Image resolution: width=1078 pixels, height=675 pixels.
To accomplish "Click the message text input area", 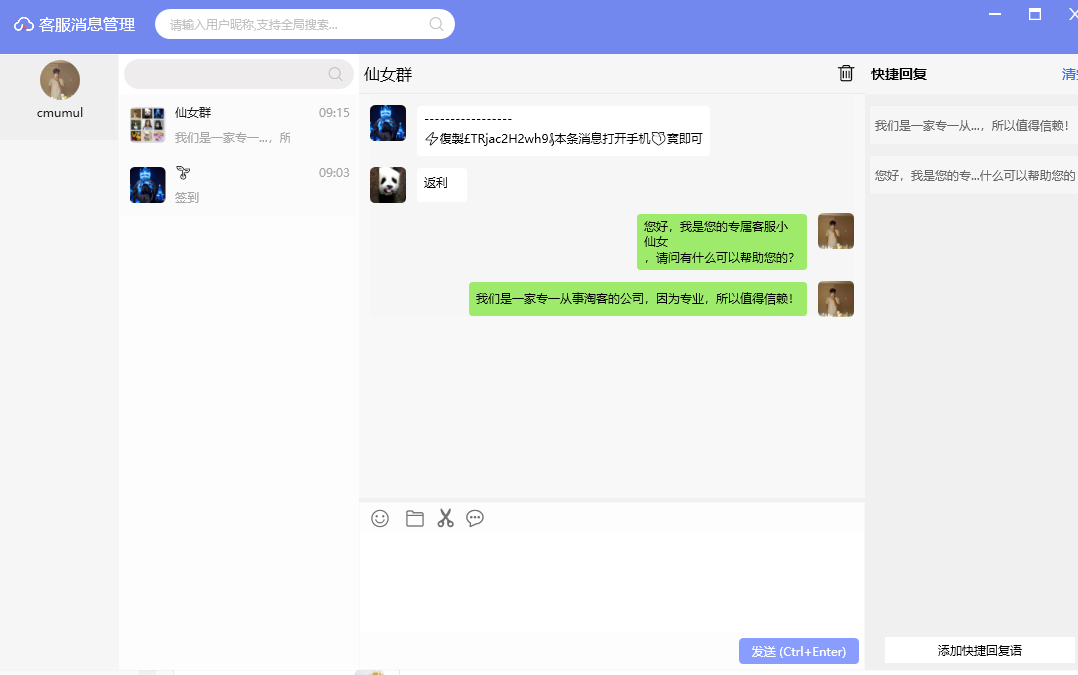I will tap(612, 584).
